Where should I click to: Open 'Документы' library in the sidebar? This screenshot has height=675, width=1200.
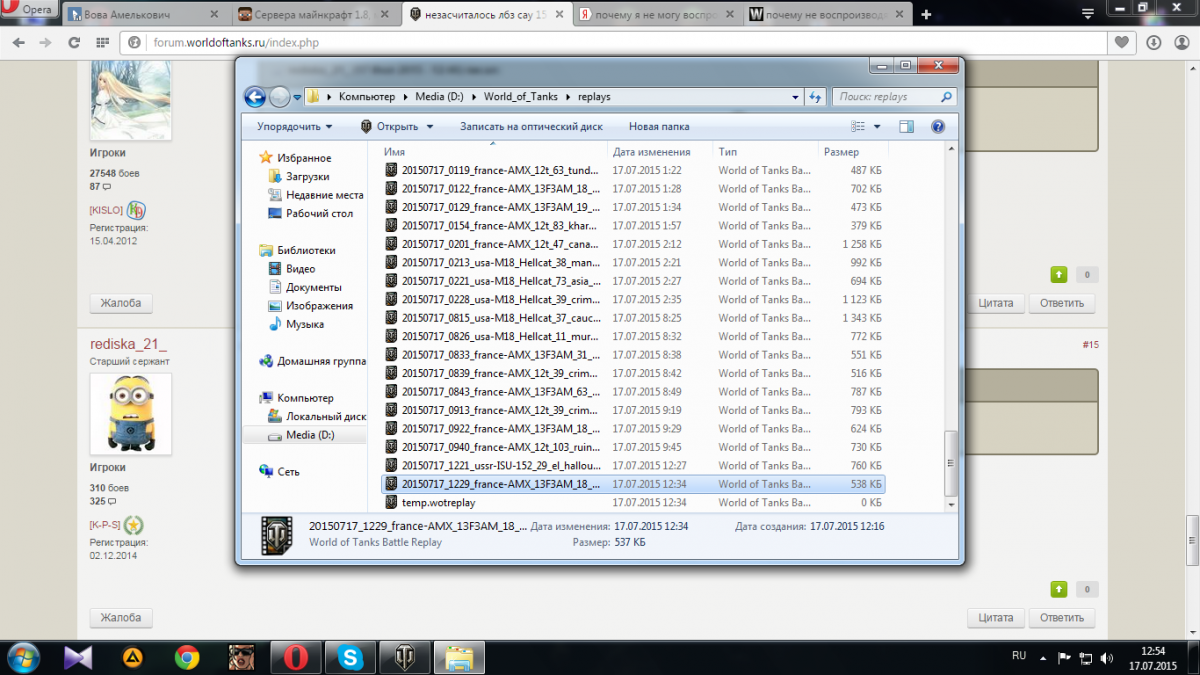[x=314, y=287]
